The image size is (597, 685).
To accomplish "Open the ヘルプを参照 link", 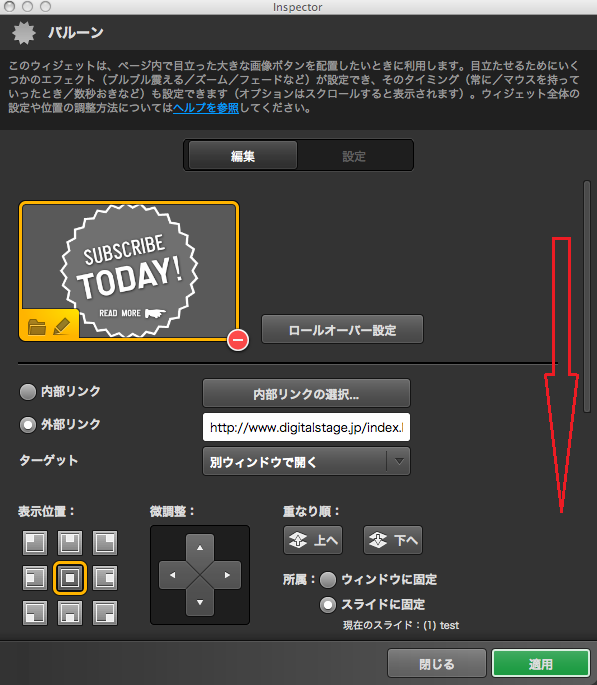I will (206, 108).
